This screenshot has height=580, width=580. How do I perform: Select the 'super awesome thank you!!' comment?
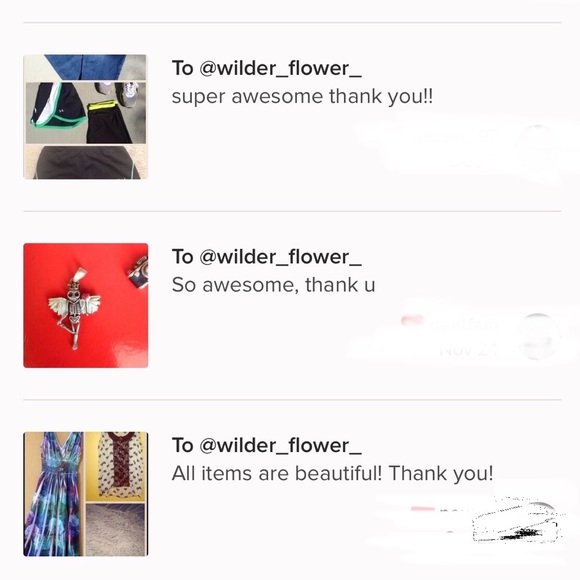[302, 97]
